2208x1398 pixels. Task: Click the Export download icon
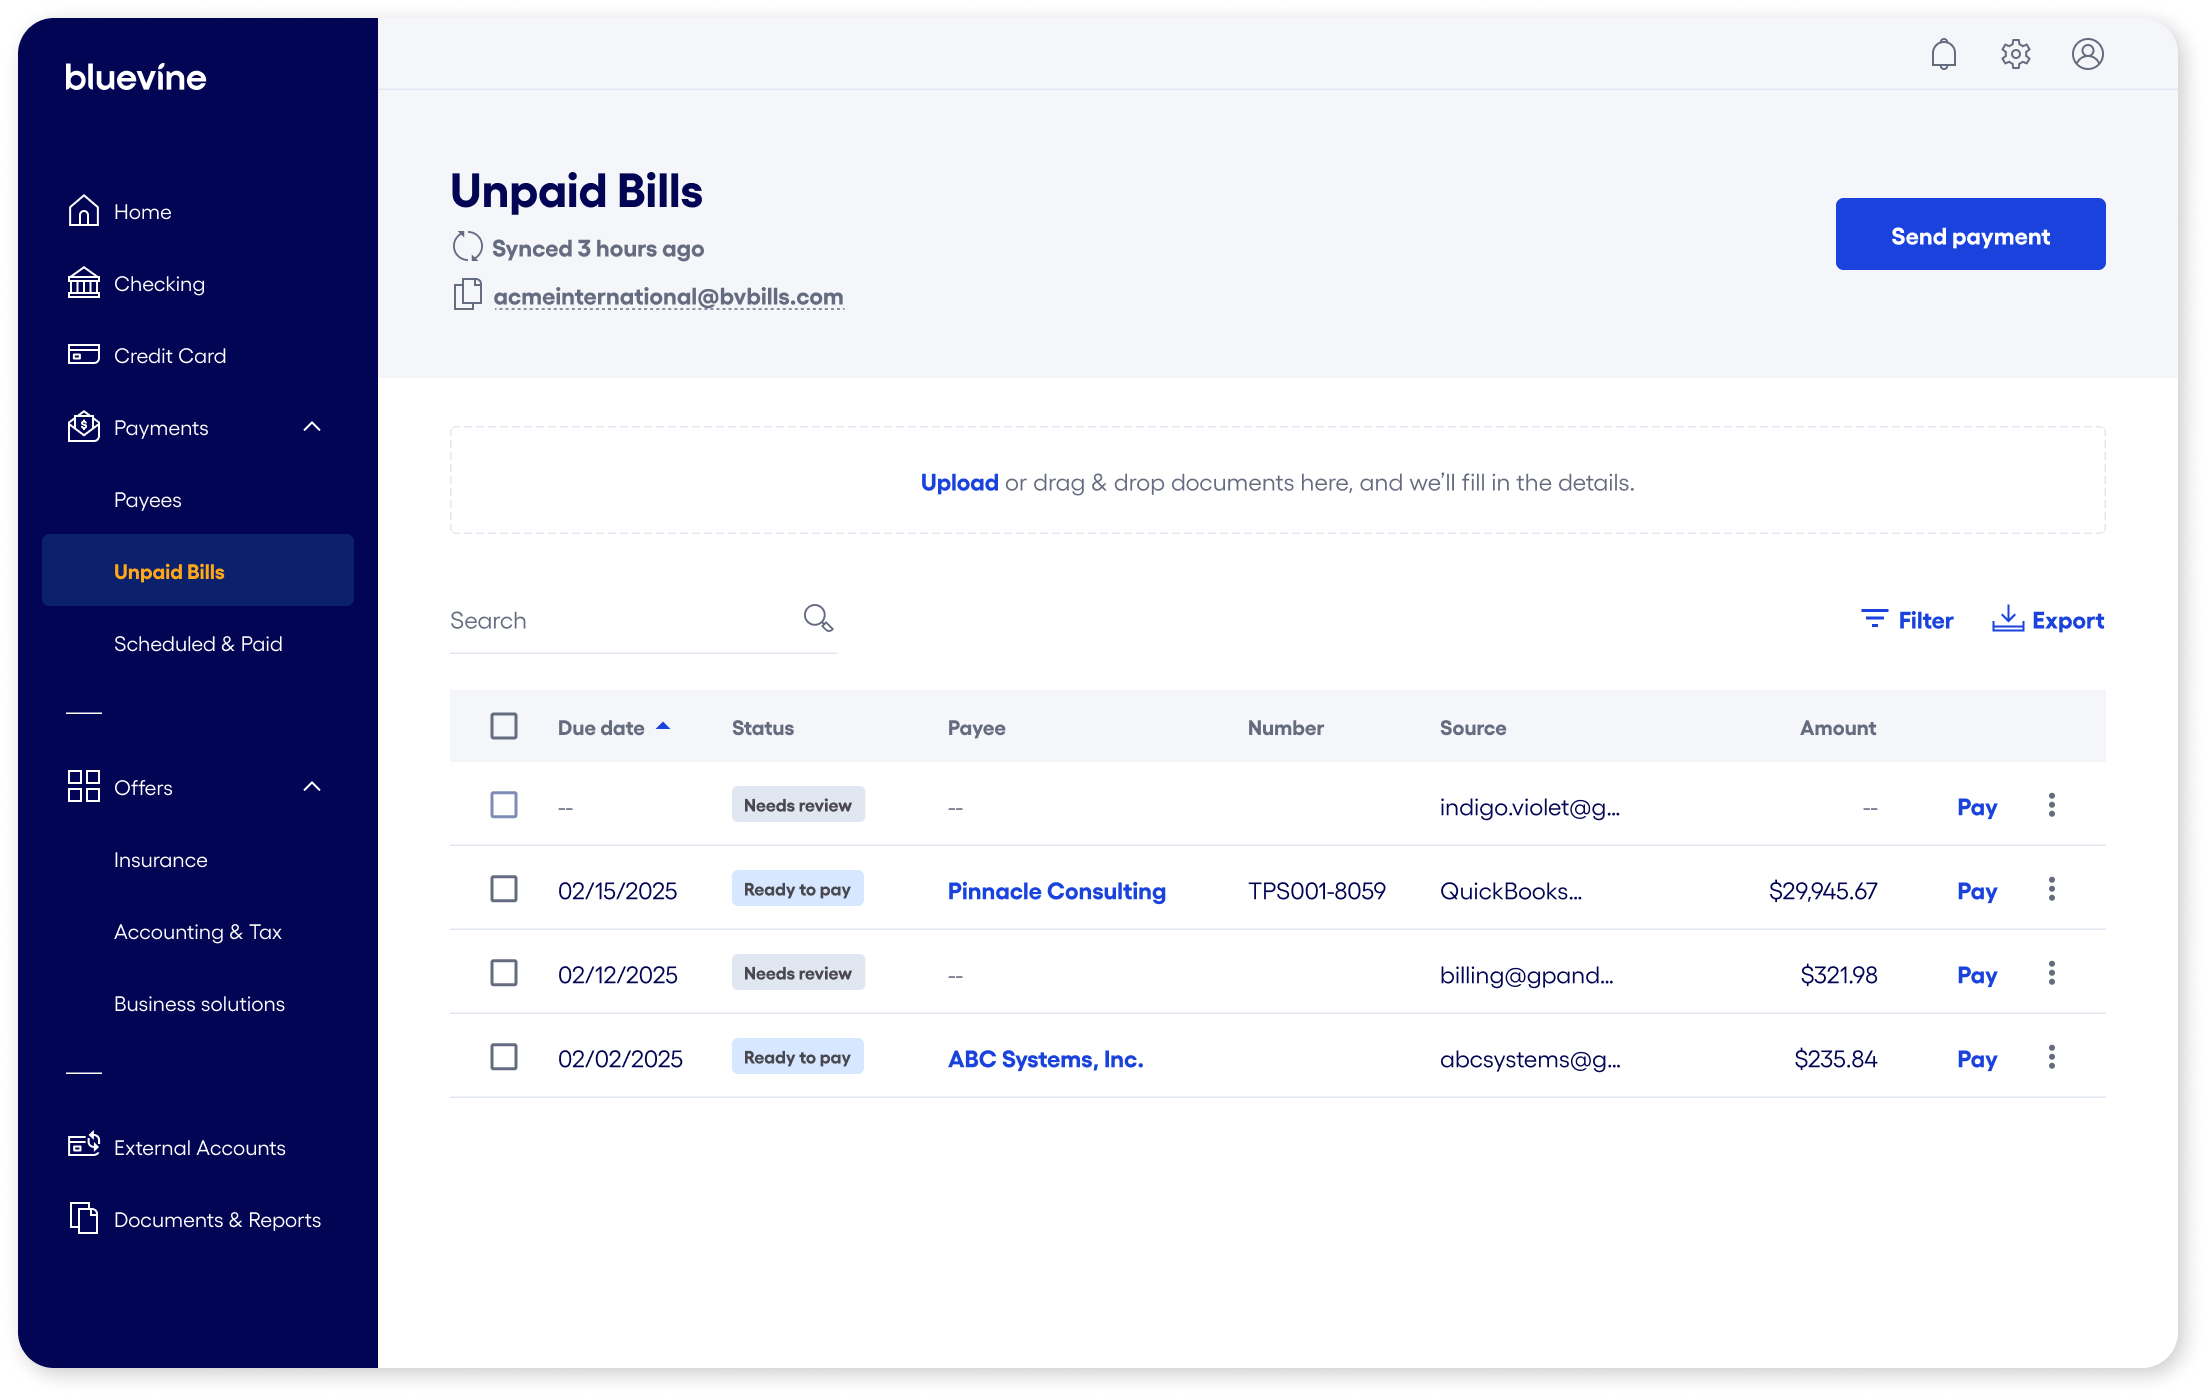coord(2008,619)
